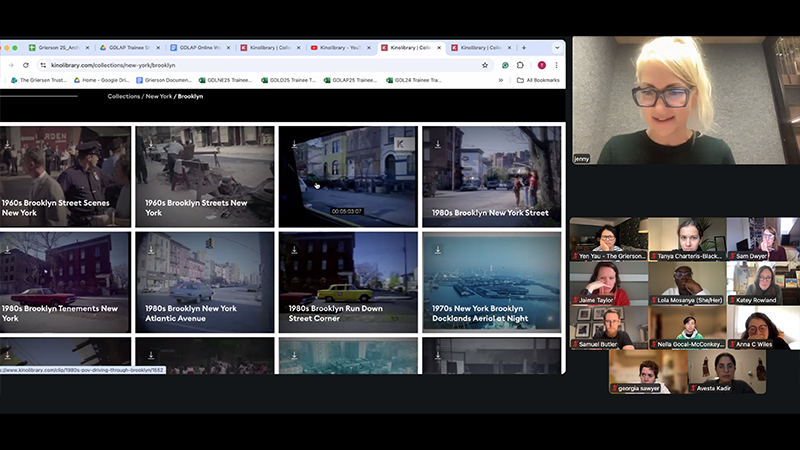This screenshot has width=800, height=450.
Task: Go to New York in breadcrumb
Action: [x=158, y=97]
